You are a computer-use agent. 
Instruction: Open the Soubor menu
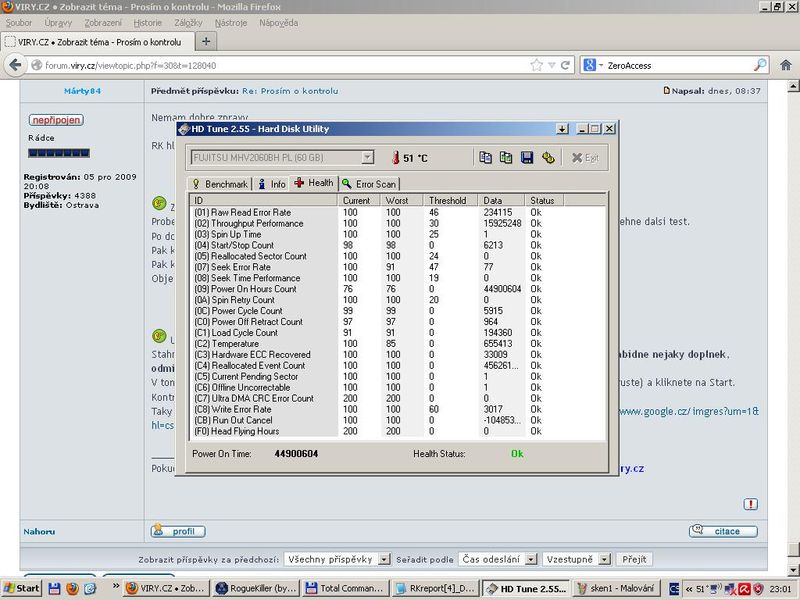click(x=19, y=23)
